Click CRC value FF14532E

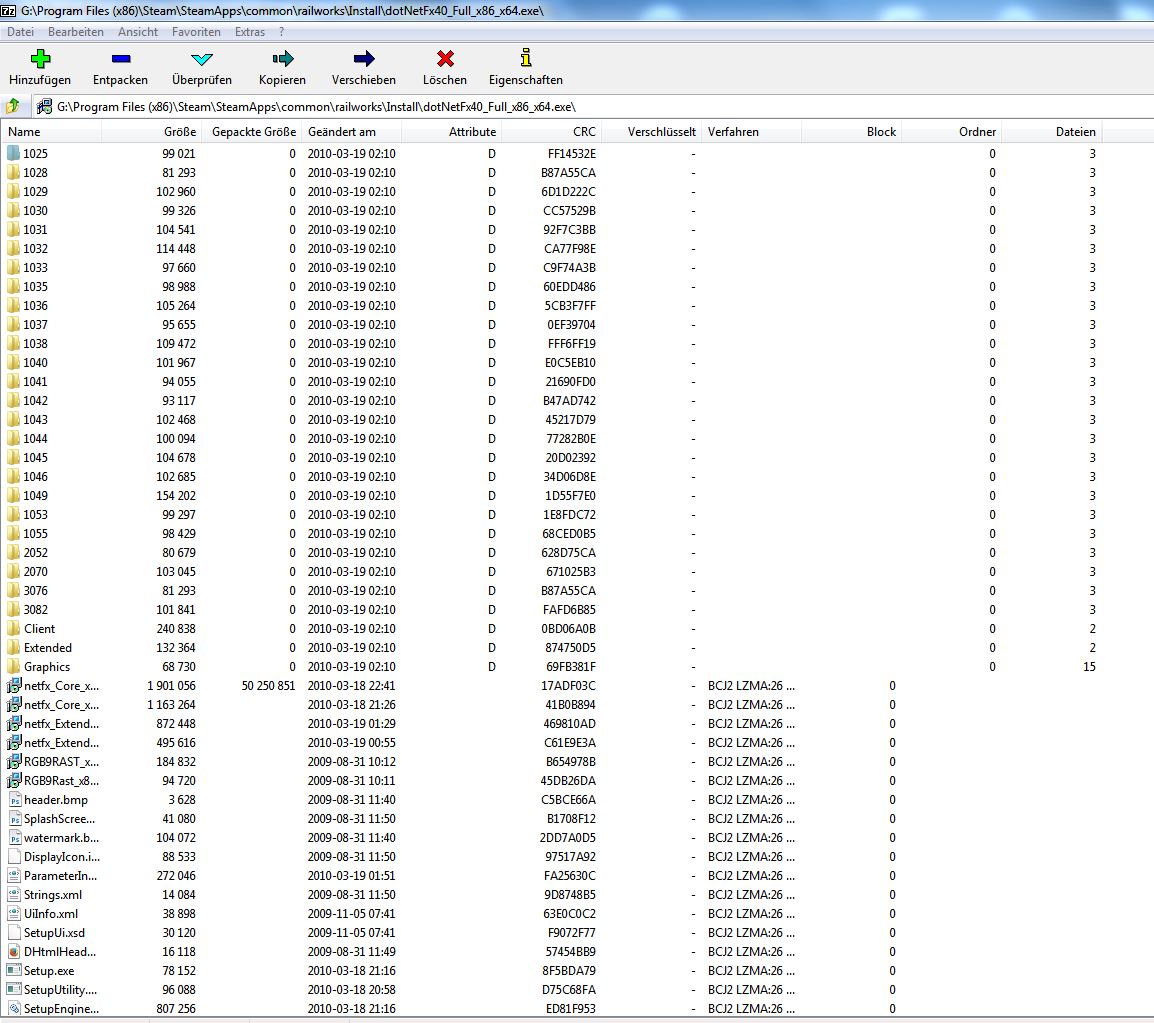point(572,154)
